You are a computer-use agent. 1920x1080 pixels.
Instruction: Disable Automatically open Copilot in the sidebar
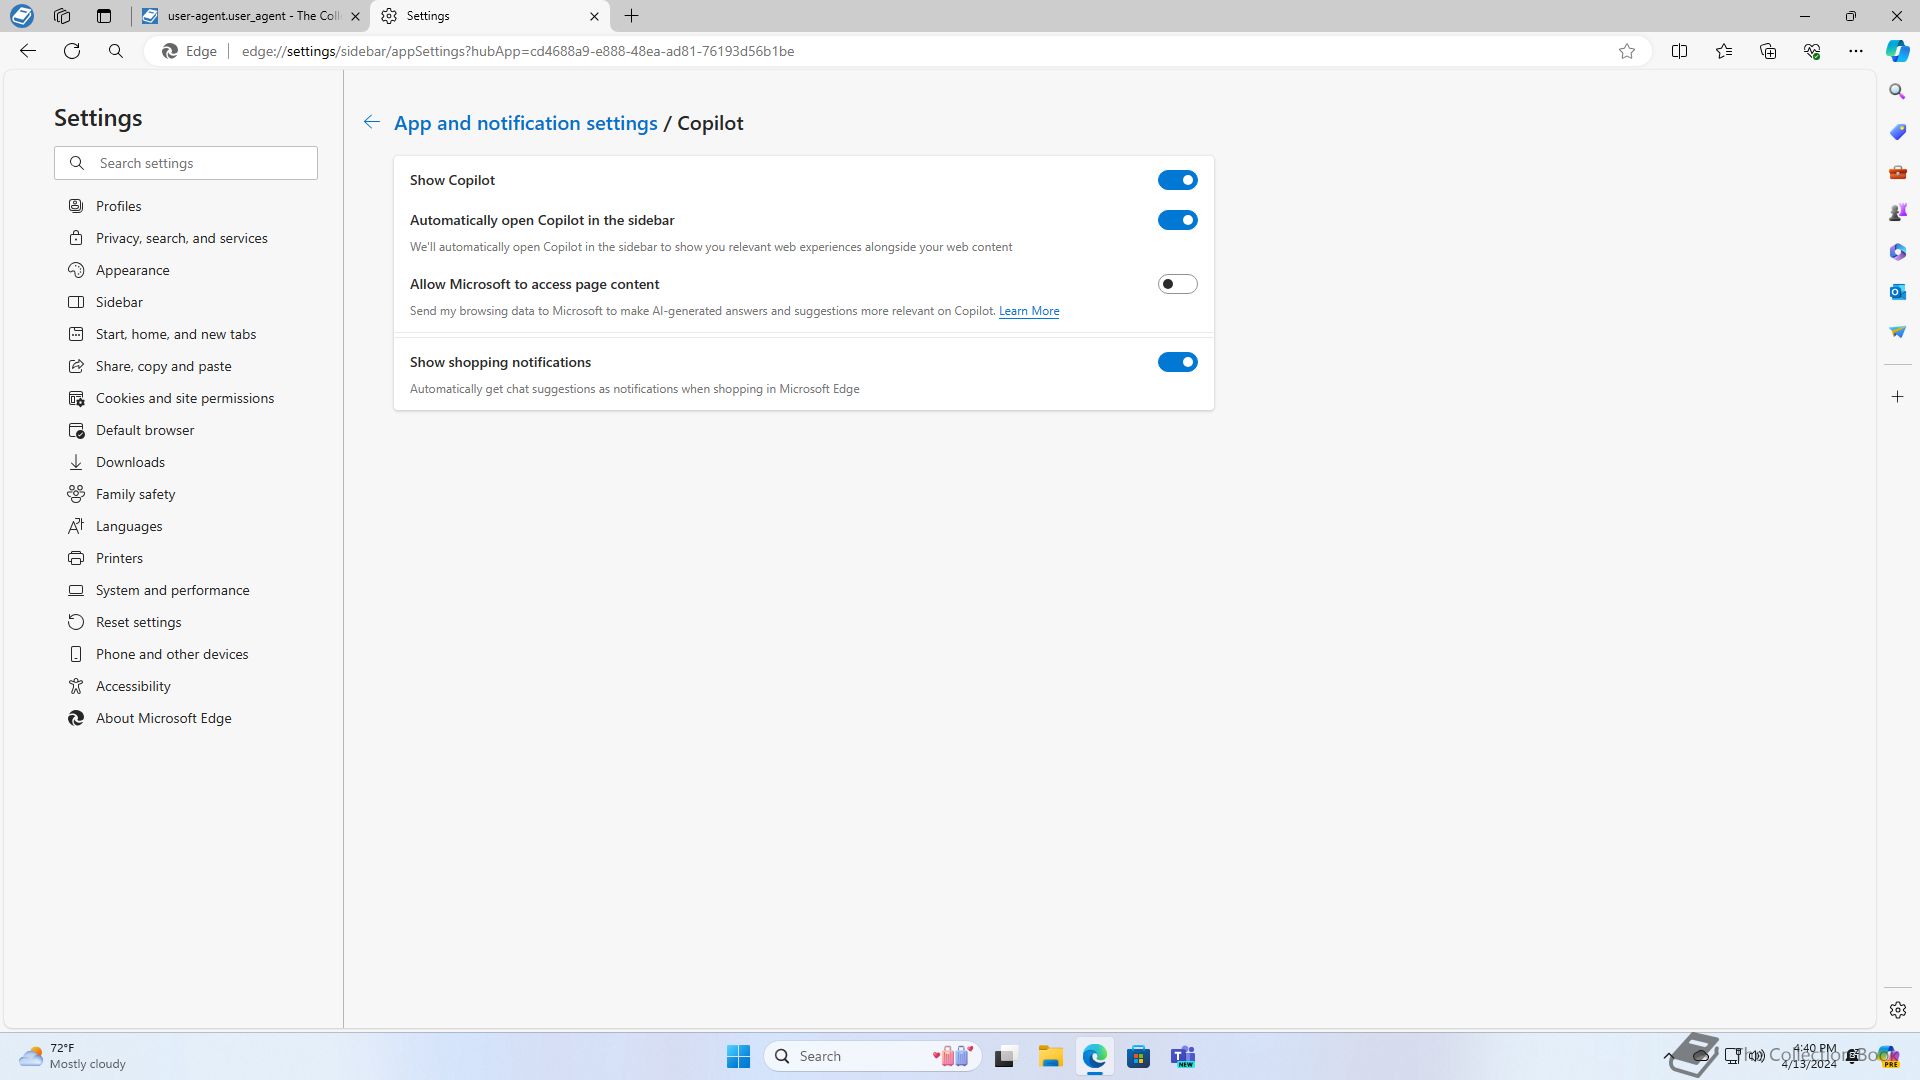coord(1177,220)
